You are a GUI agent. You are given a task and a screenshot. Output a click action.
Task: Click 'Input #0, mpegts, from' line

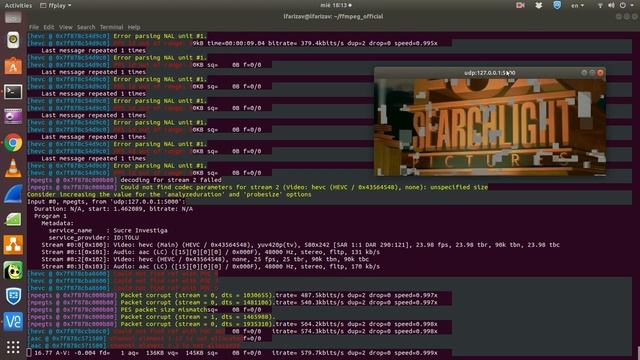click(x=106, y=202)
